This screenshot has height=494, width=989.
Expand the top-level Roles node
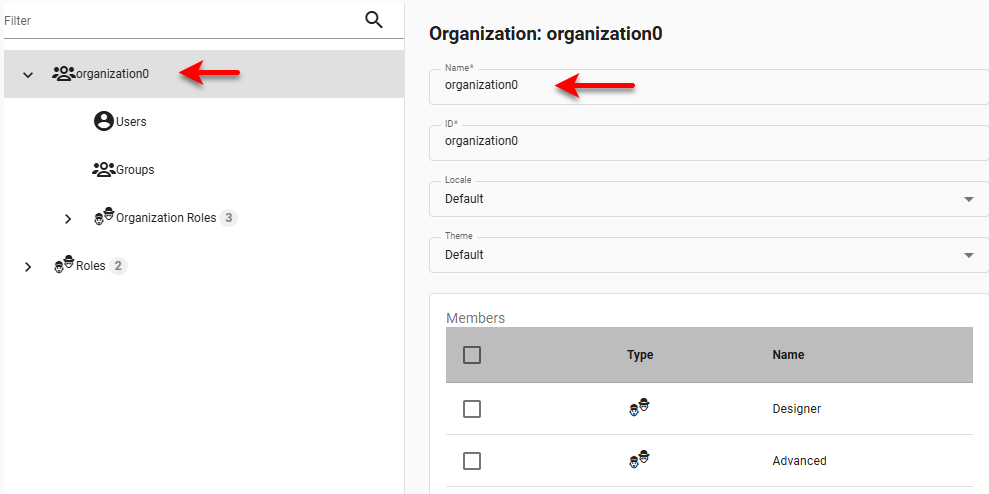[28, 267]
